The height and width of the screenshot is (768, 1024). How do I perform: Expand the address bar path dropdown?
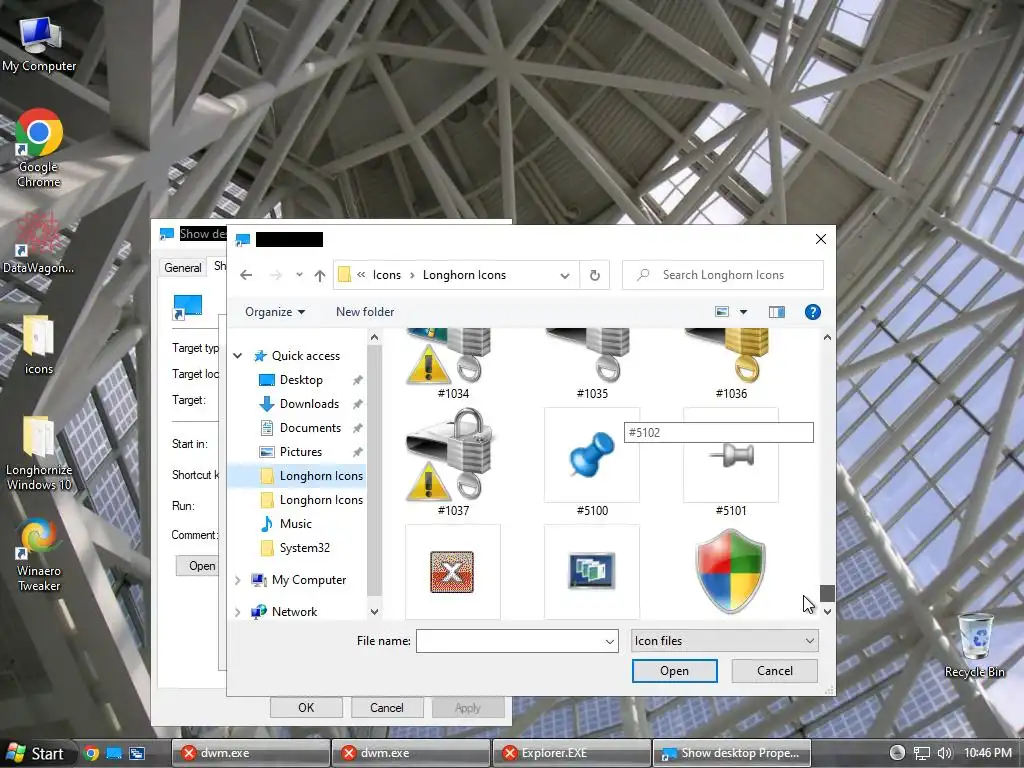point(565,275)
